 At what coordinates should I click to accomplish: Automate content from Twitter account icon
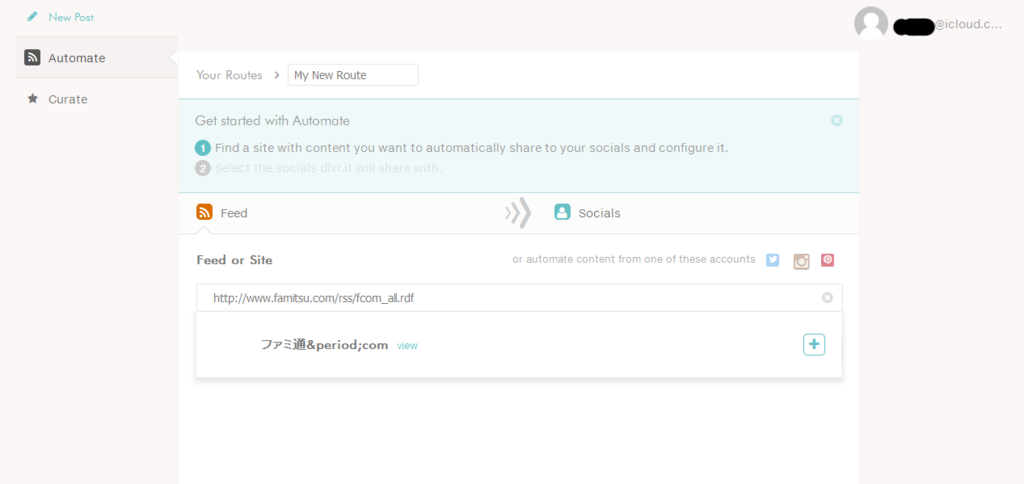coord(773,260)
